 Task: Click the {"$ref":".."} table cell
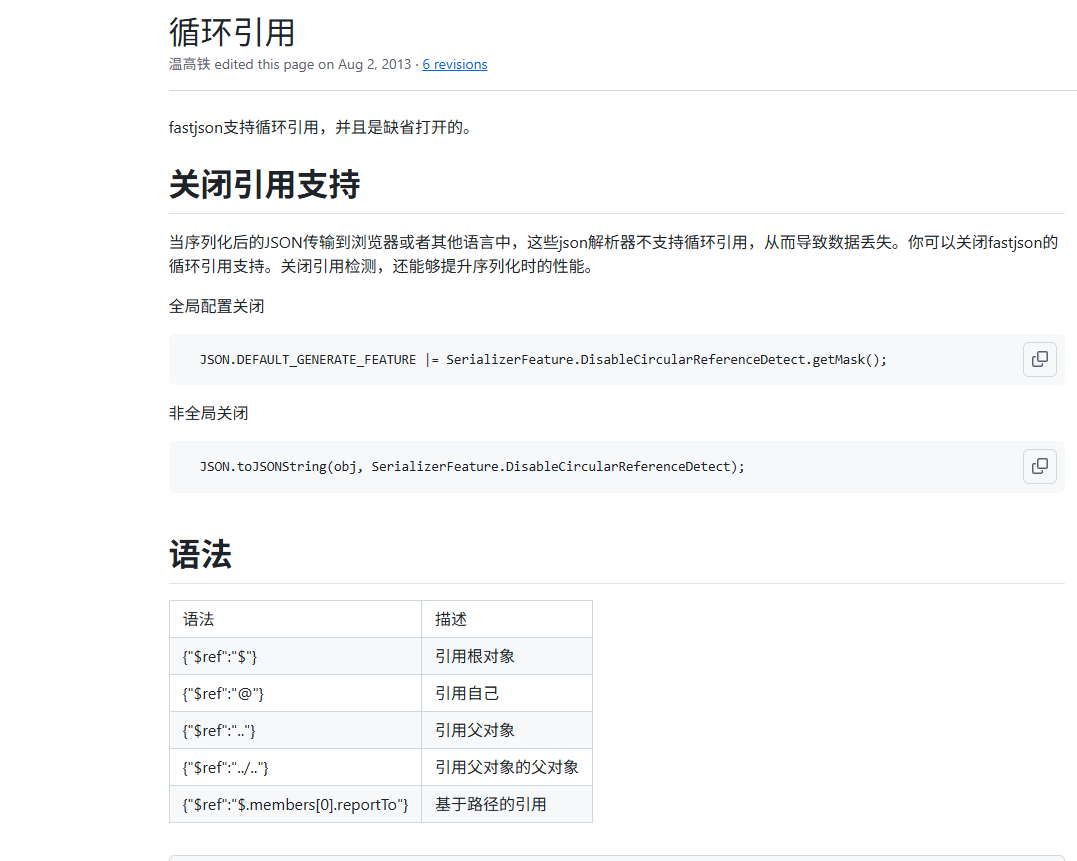click(295, 731)
